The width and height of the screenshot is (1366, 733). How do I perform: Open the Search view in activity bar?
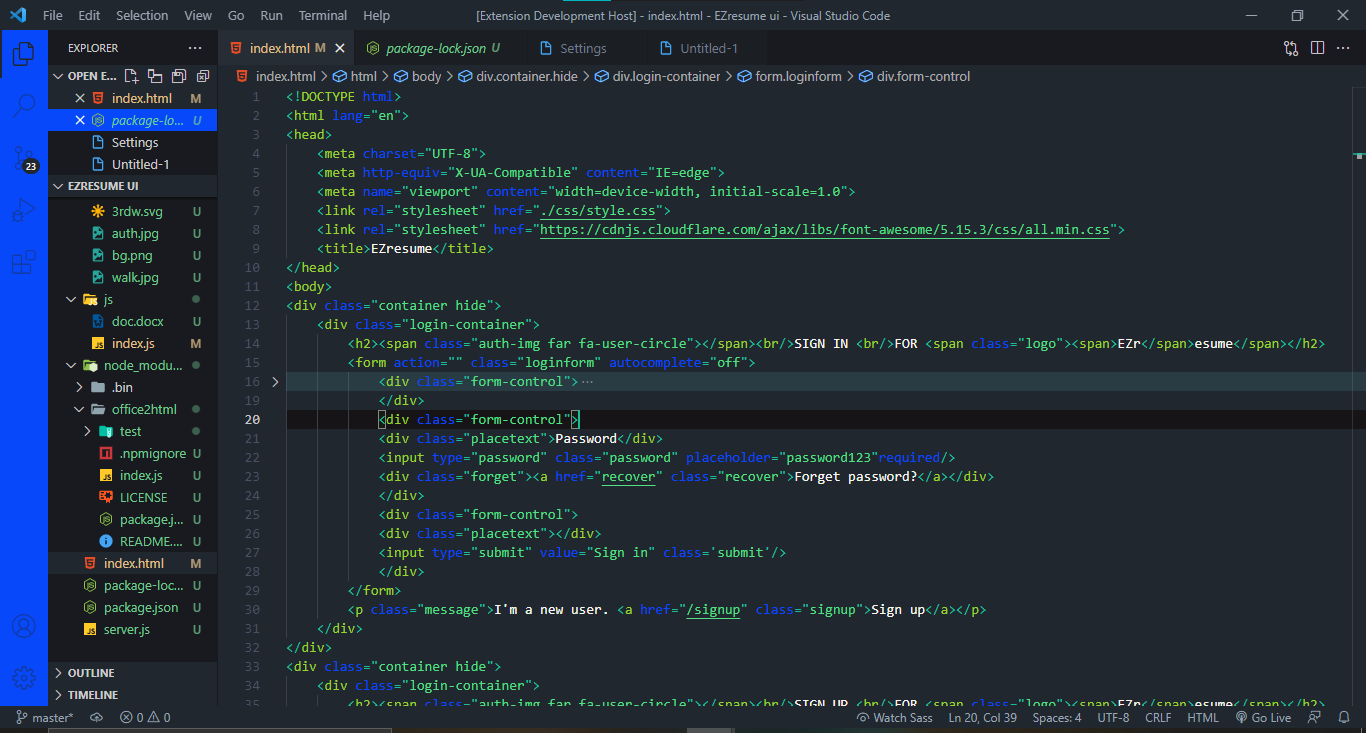coord(24,105)
